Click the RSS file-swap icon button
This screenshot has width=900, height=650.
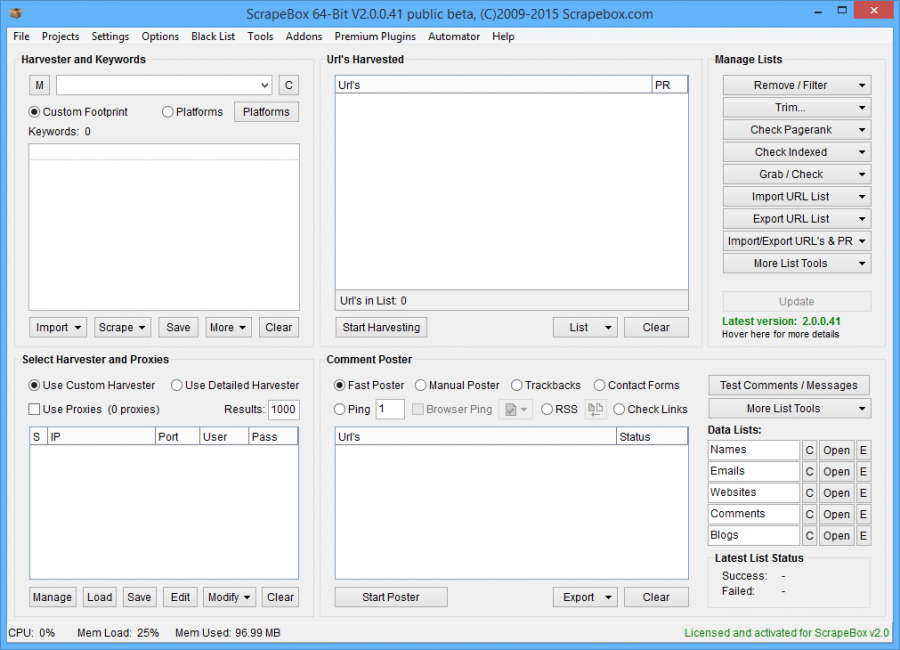(x=596, y=409)
